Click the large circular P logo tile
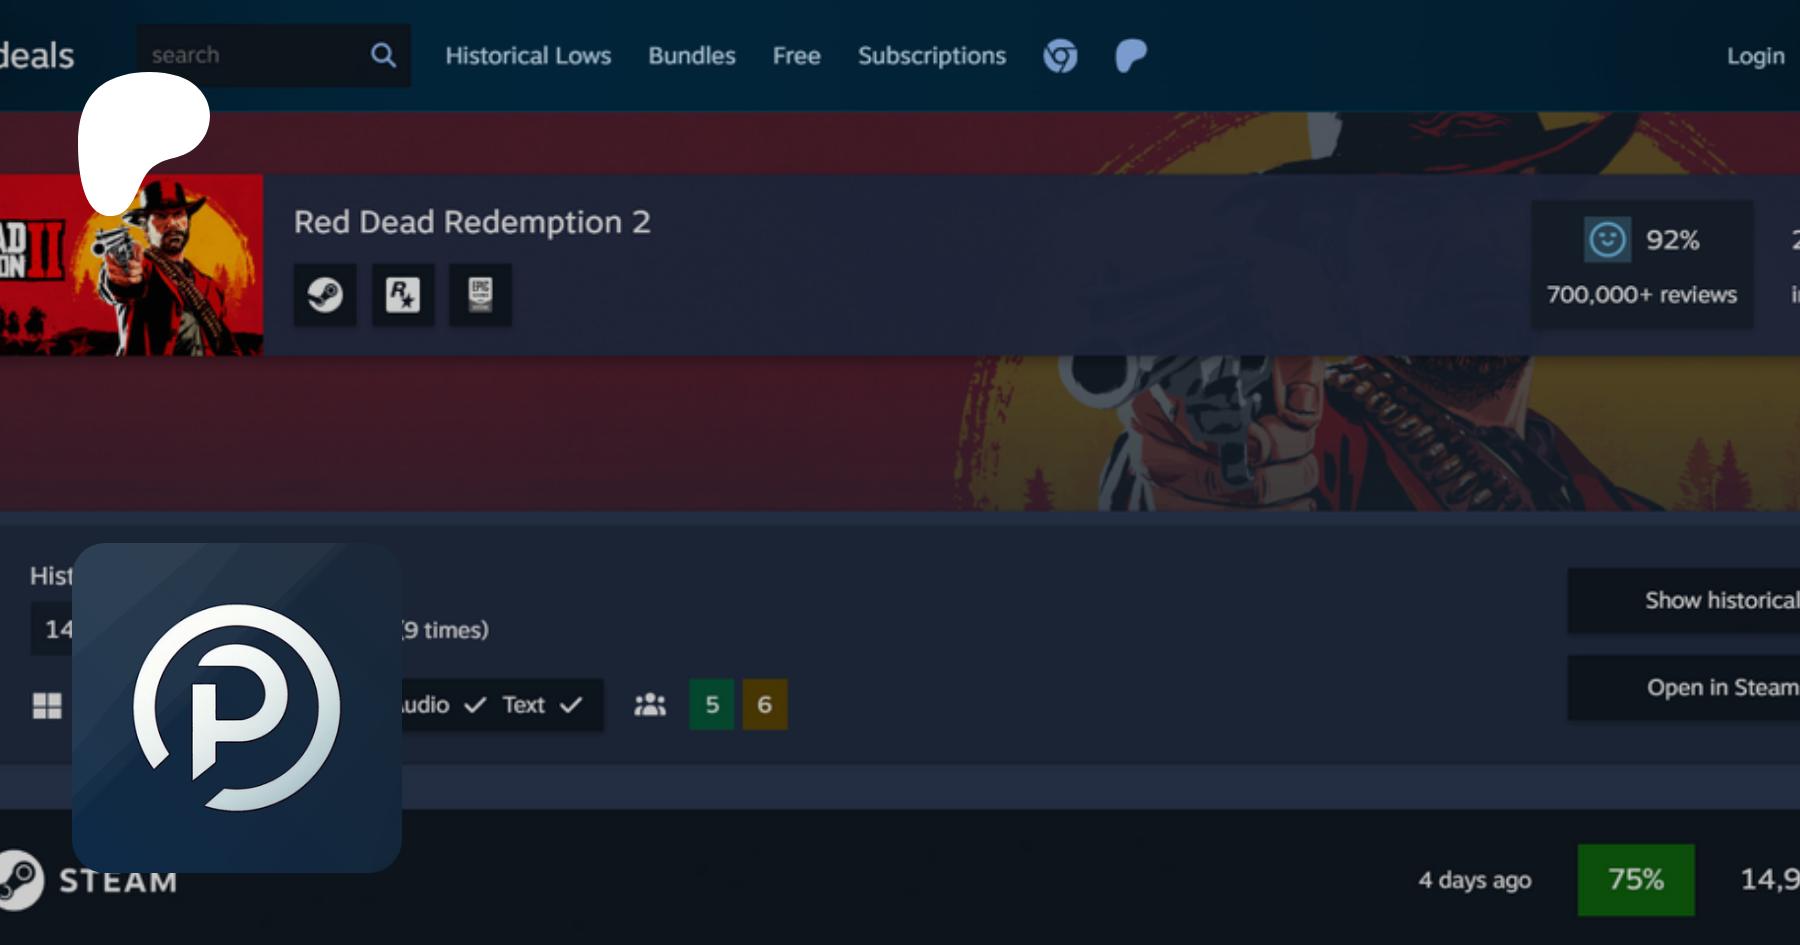Viewport: 1800px width, 945px height. [237, 708]
